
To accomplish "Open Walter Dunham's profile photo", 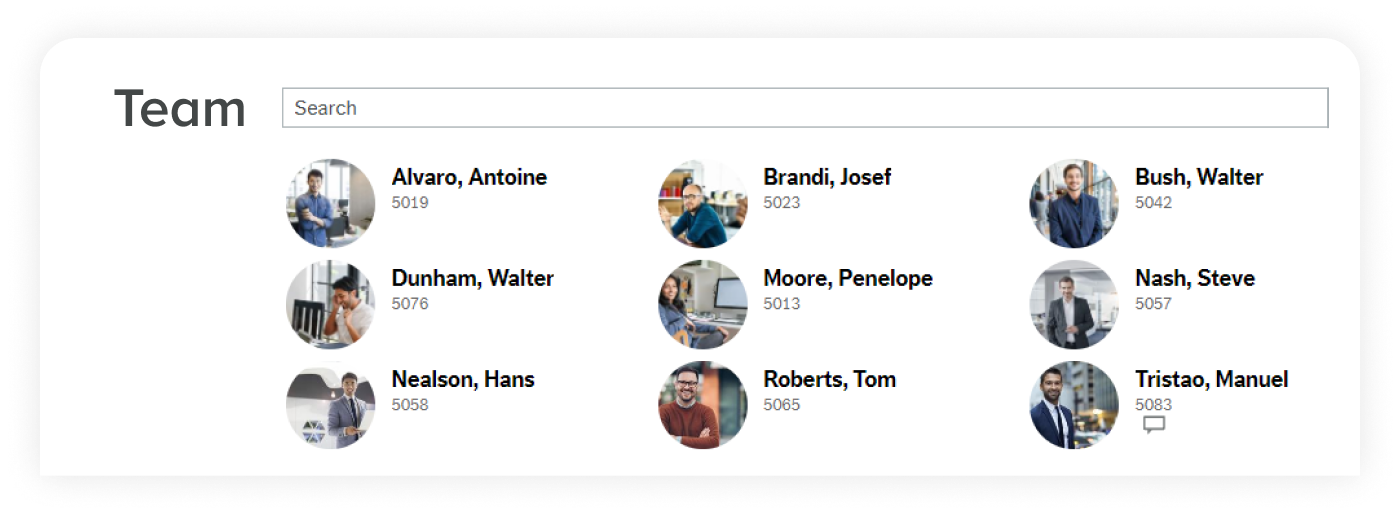I will pyautogui.click(x=331, y=304).
